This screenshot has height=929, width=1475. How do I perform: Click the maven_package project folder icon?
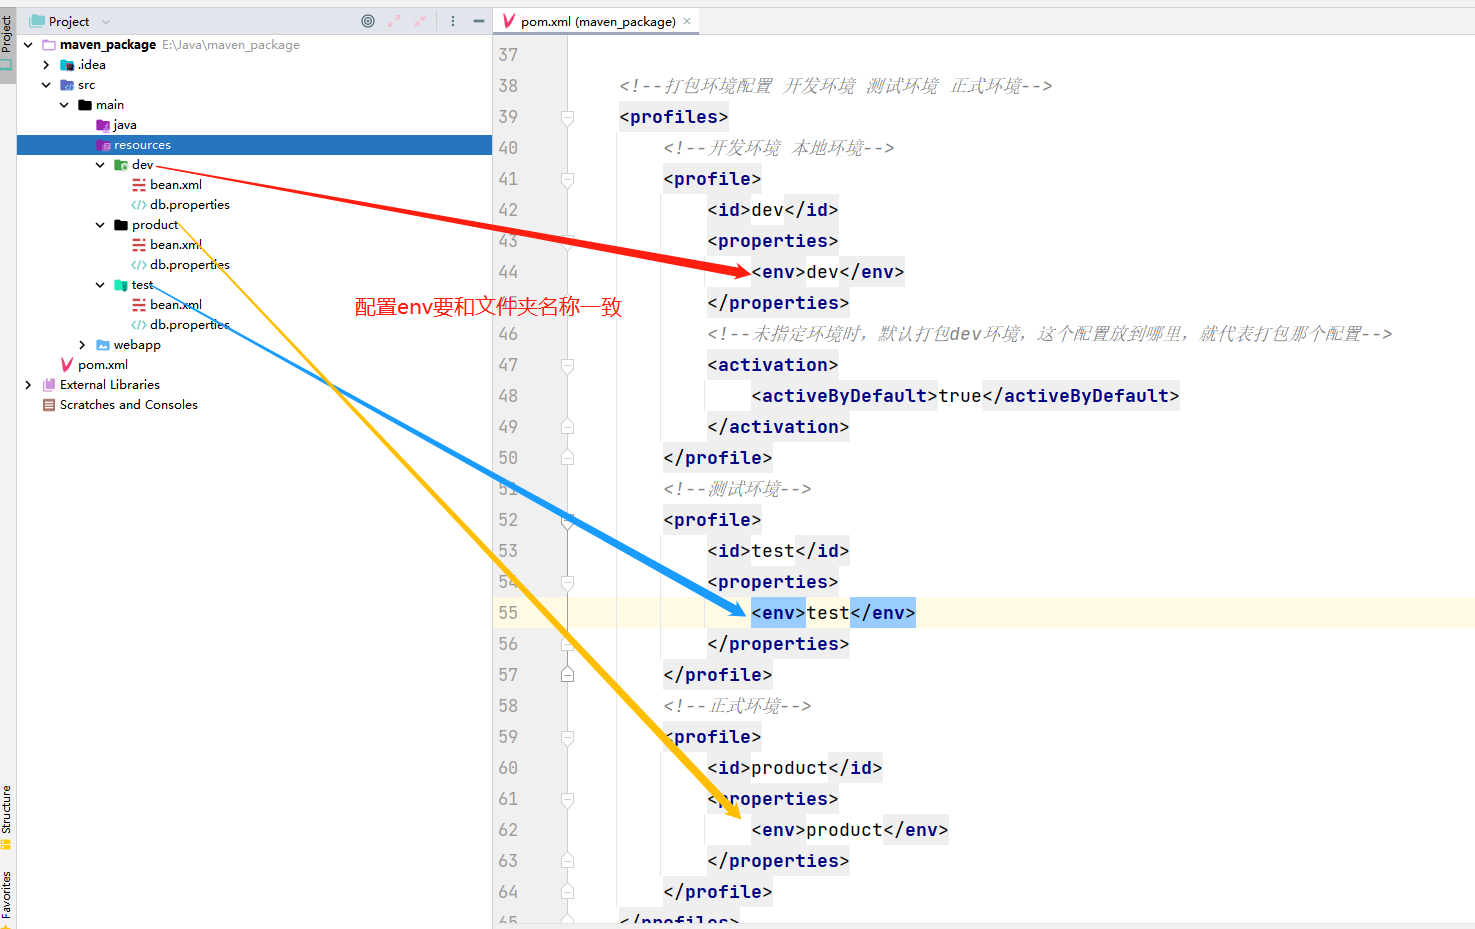pyautogui.click(x=49, y=45)
